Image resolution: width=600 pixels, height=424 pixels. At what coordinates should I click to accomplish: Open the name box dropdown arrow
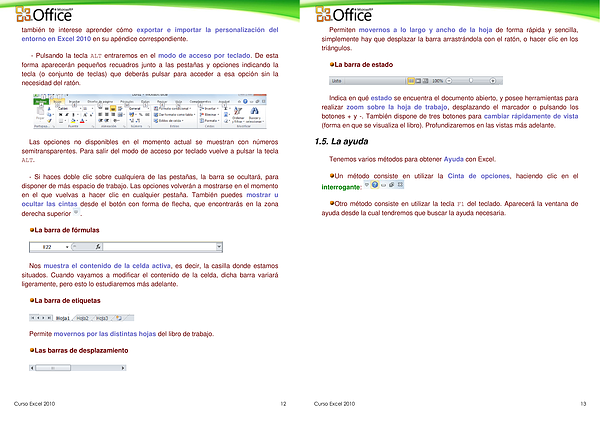[67, 247]
